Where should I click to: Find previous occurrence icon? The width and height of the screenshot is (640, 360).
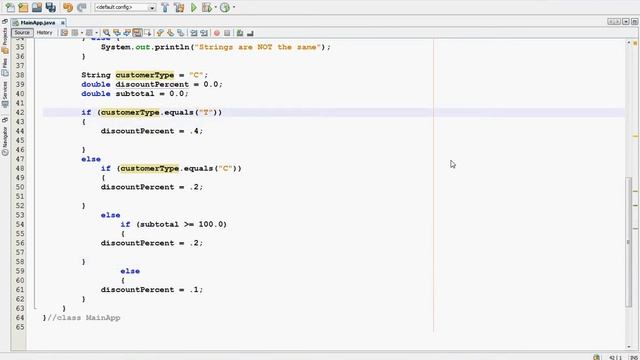coord(117,33)
